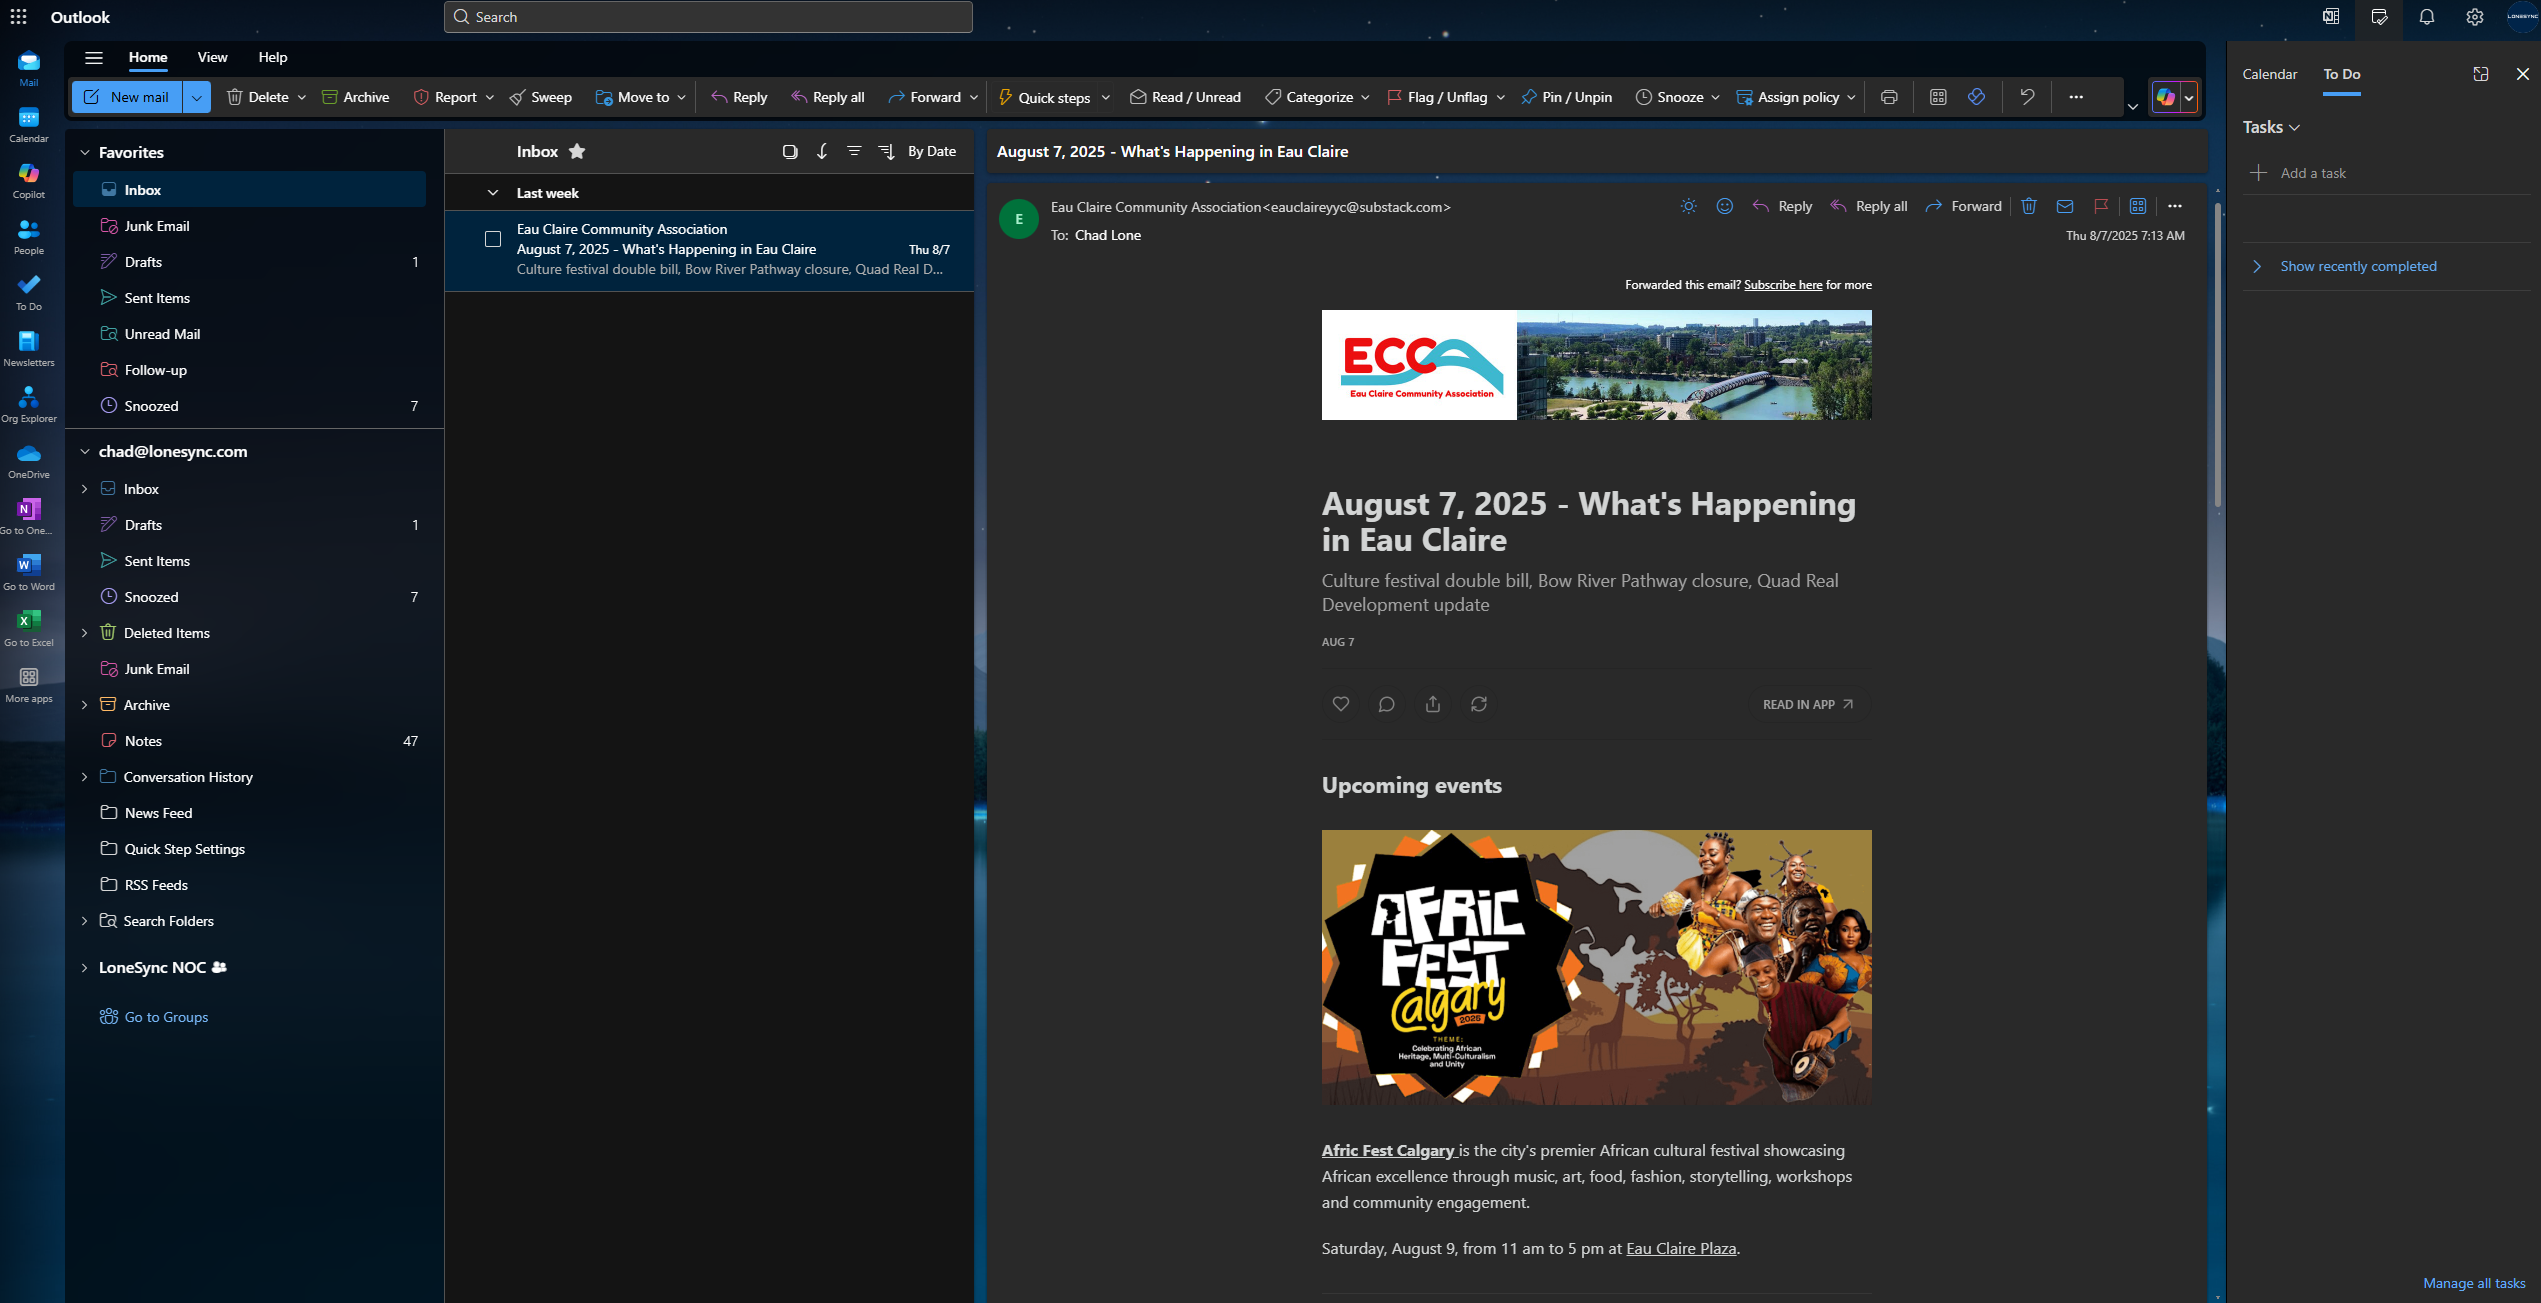Open the app launcher waffle icon
The height and width of the screenshot is (1303, 2541).
coord(18,17)
